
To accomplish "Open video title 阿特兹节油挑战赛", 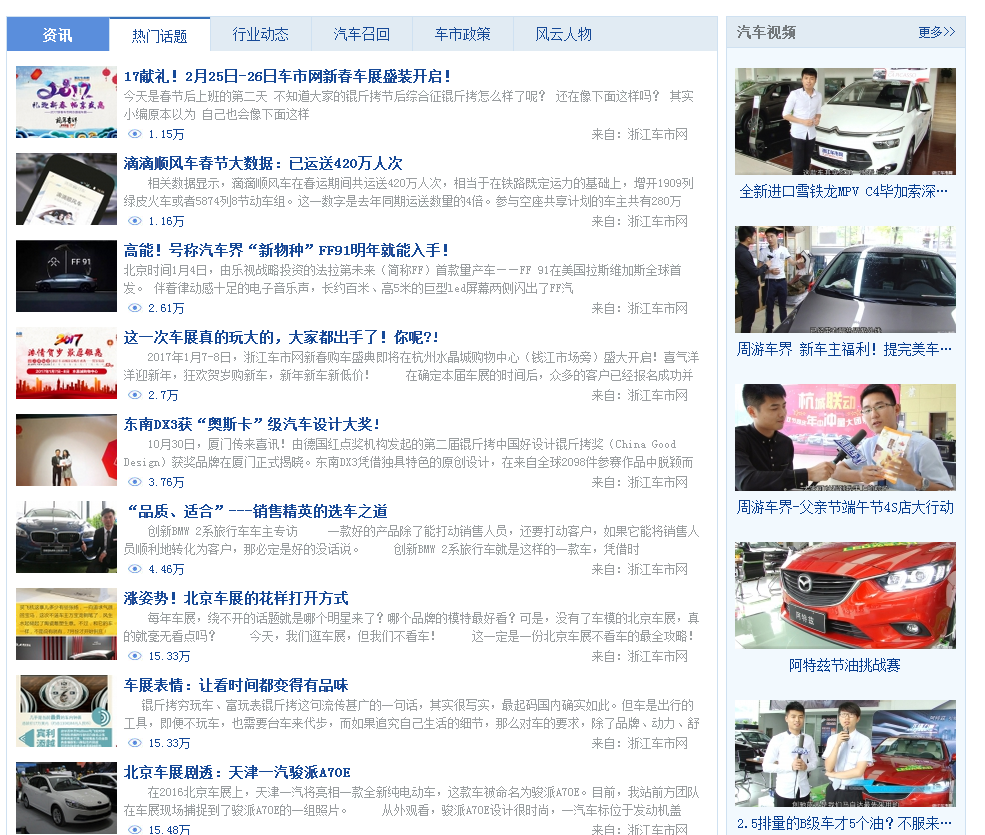I will [x=845, y=665].
